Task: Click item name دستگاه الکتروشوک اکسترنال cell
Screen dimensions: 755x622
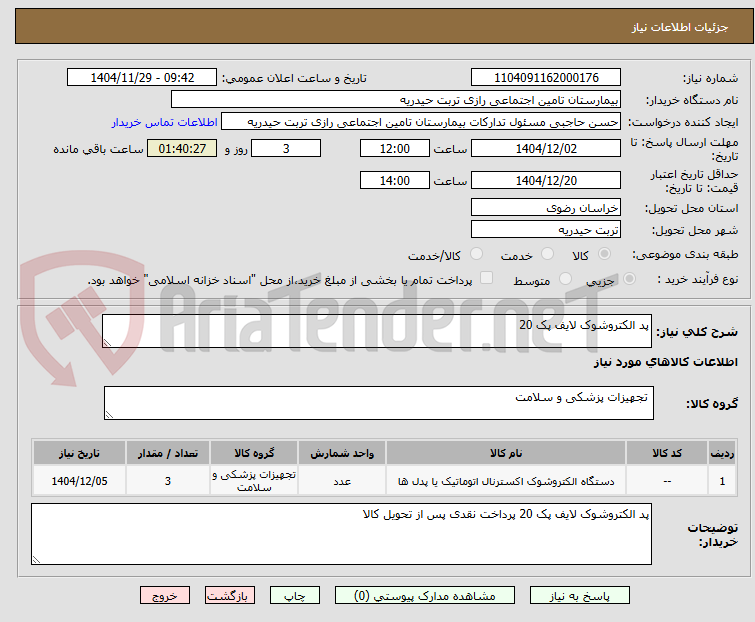Action: tap(506, 481)
